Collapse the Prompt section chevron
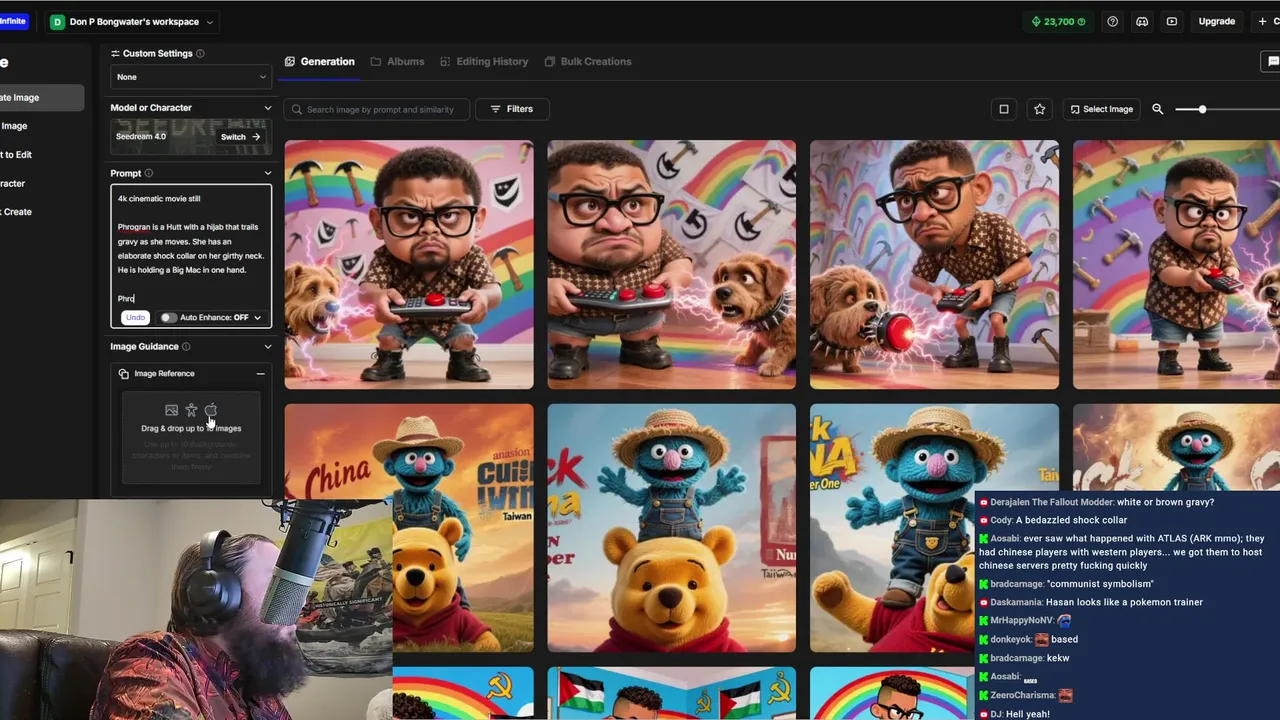1280x720 pixels. (267, 173)
